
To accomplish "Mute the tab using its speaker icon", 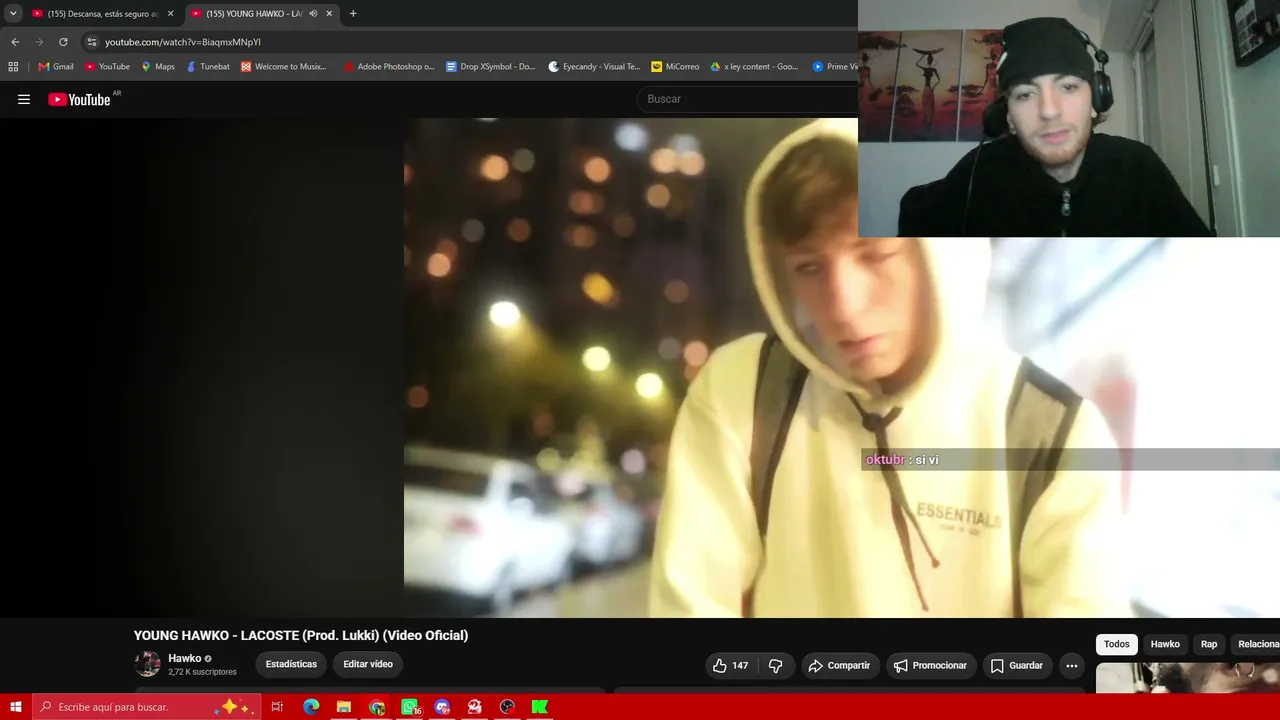I will [x=313, y=14].
